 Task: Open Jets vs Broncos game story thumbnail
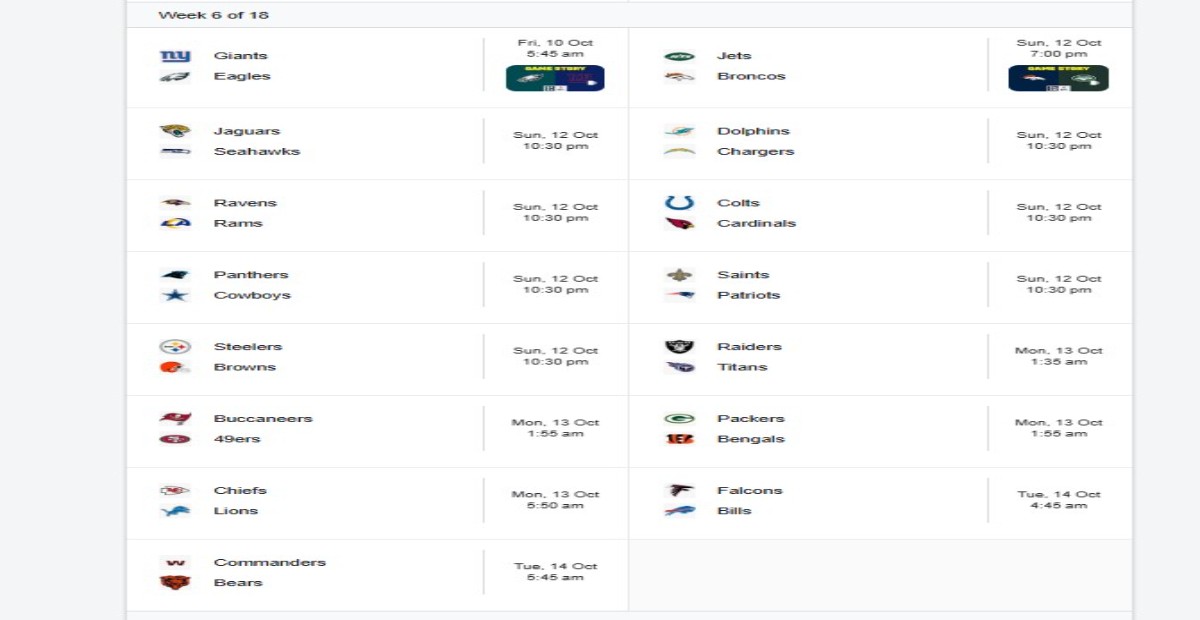tap(1058, 78)
